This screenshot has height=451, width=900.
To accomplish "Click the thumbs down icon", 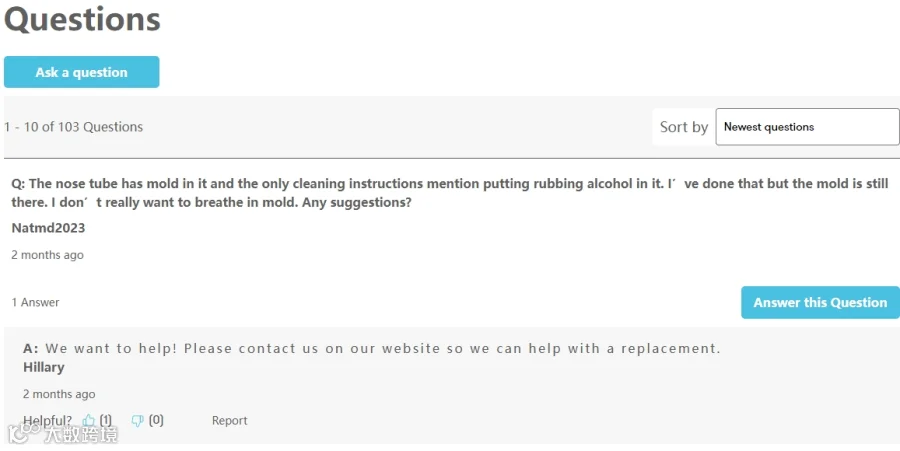I will (x=138, y=421).
